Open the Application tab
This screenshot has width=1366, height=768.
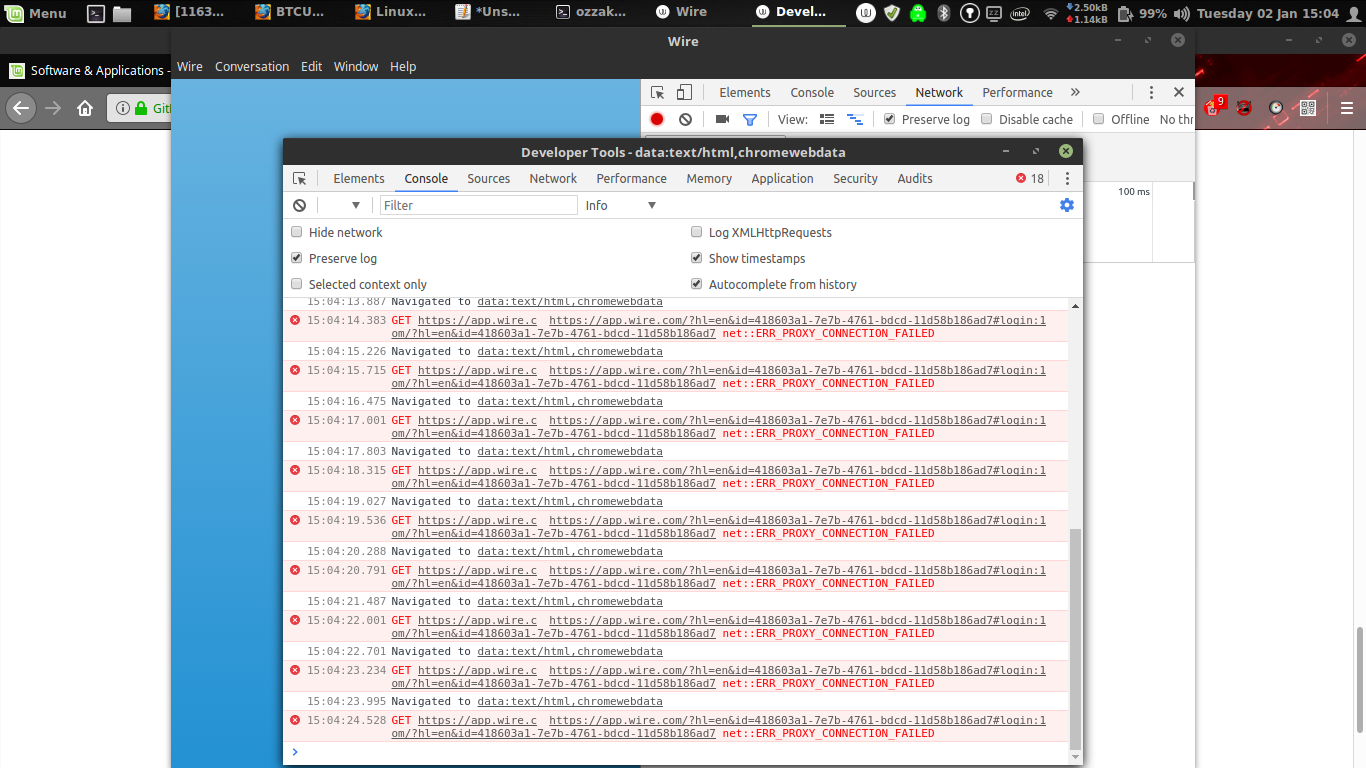coord(782,179)
